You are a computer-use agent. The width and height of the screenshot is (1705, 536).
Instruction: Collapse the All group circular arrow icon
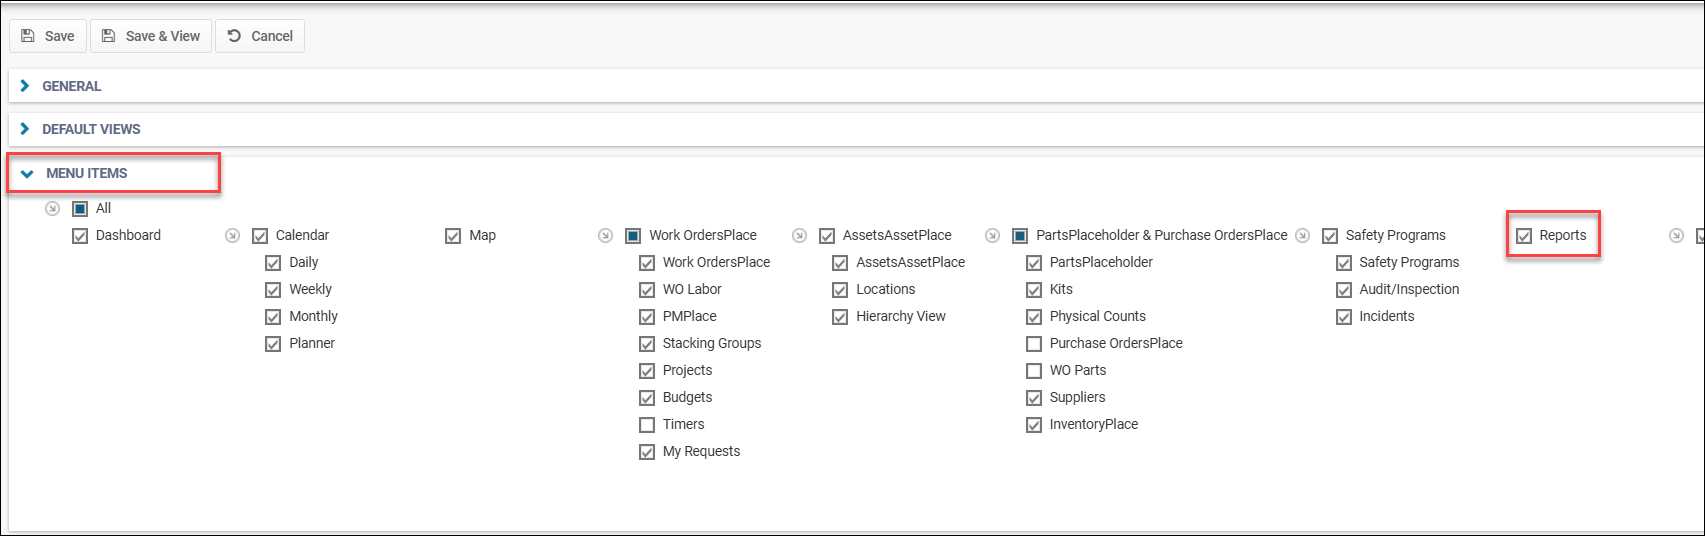pyautogui.click(x=53, y=209)
